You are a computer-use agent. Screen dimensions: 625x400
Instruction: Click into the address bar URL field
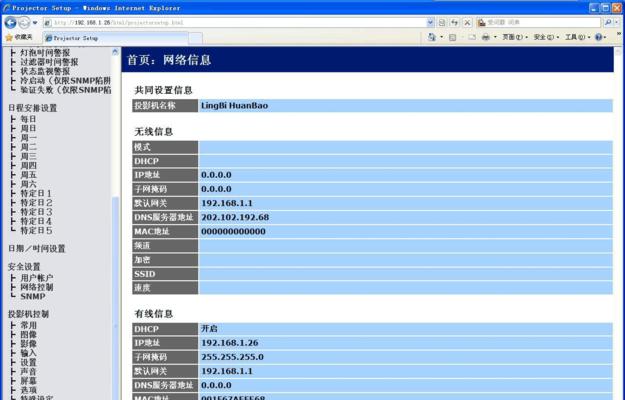[x=235, y=23]
